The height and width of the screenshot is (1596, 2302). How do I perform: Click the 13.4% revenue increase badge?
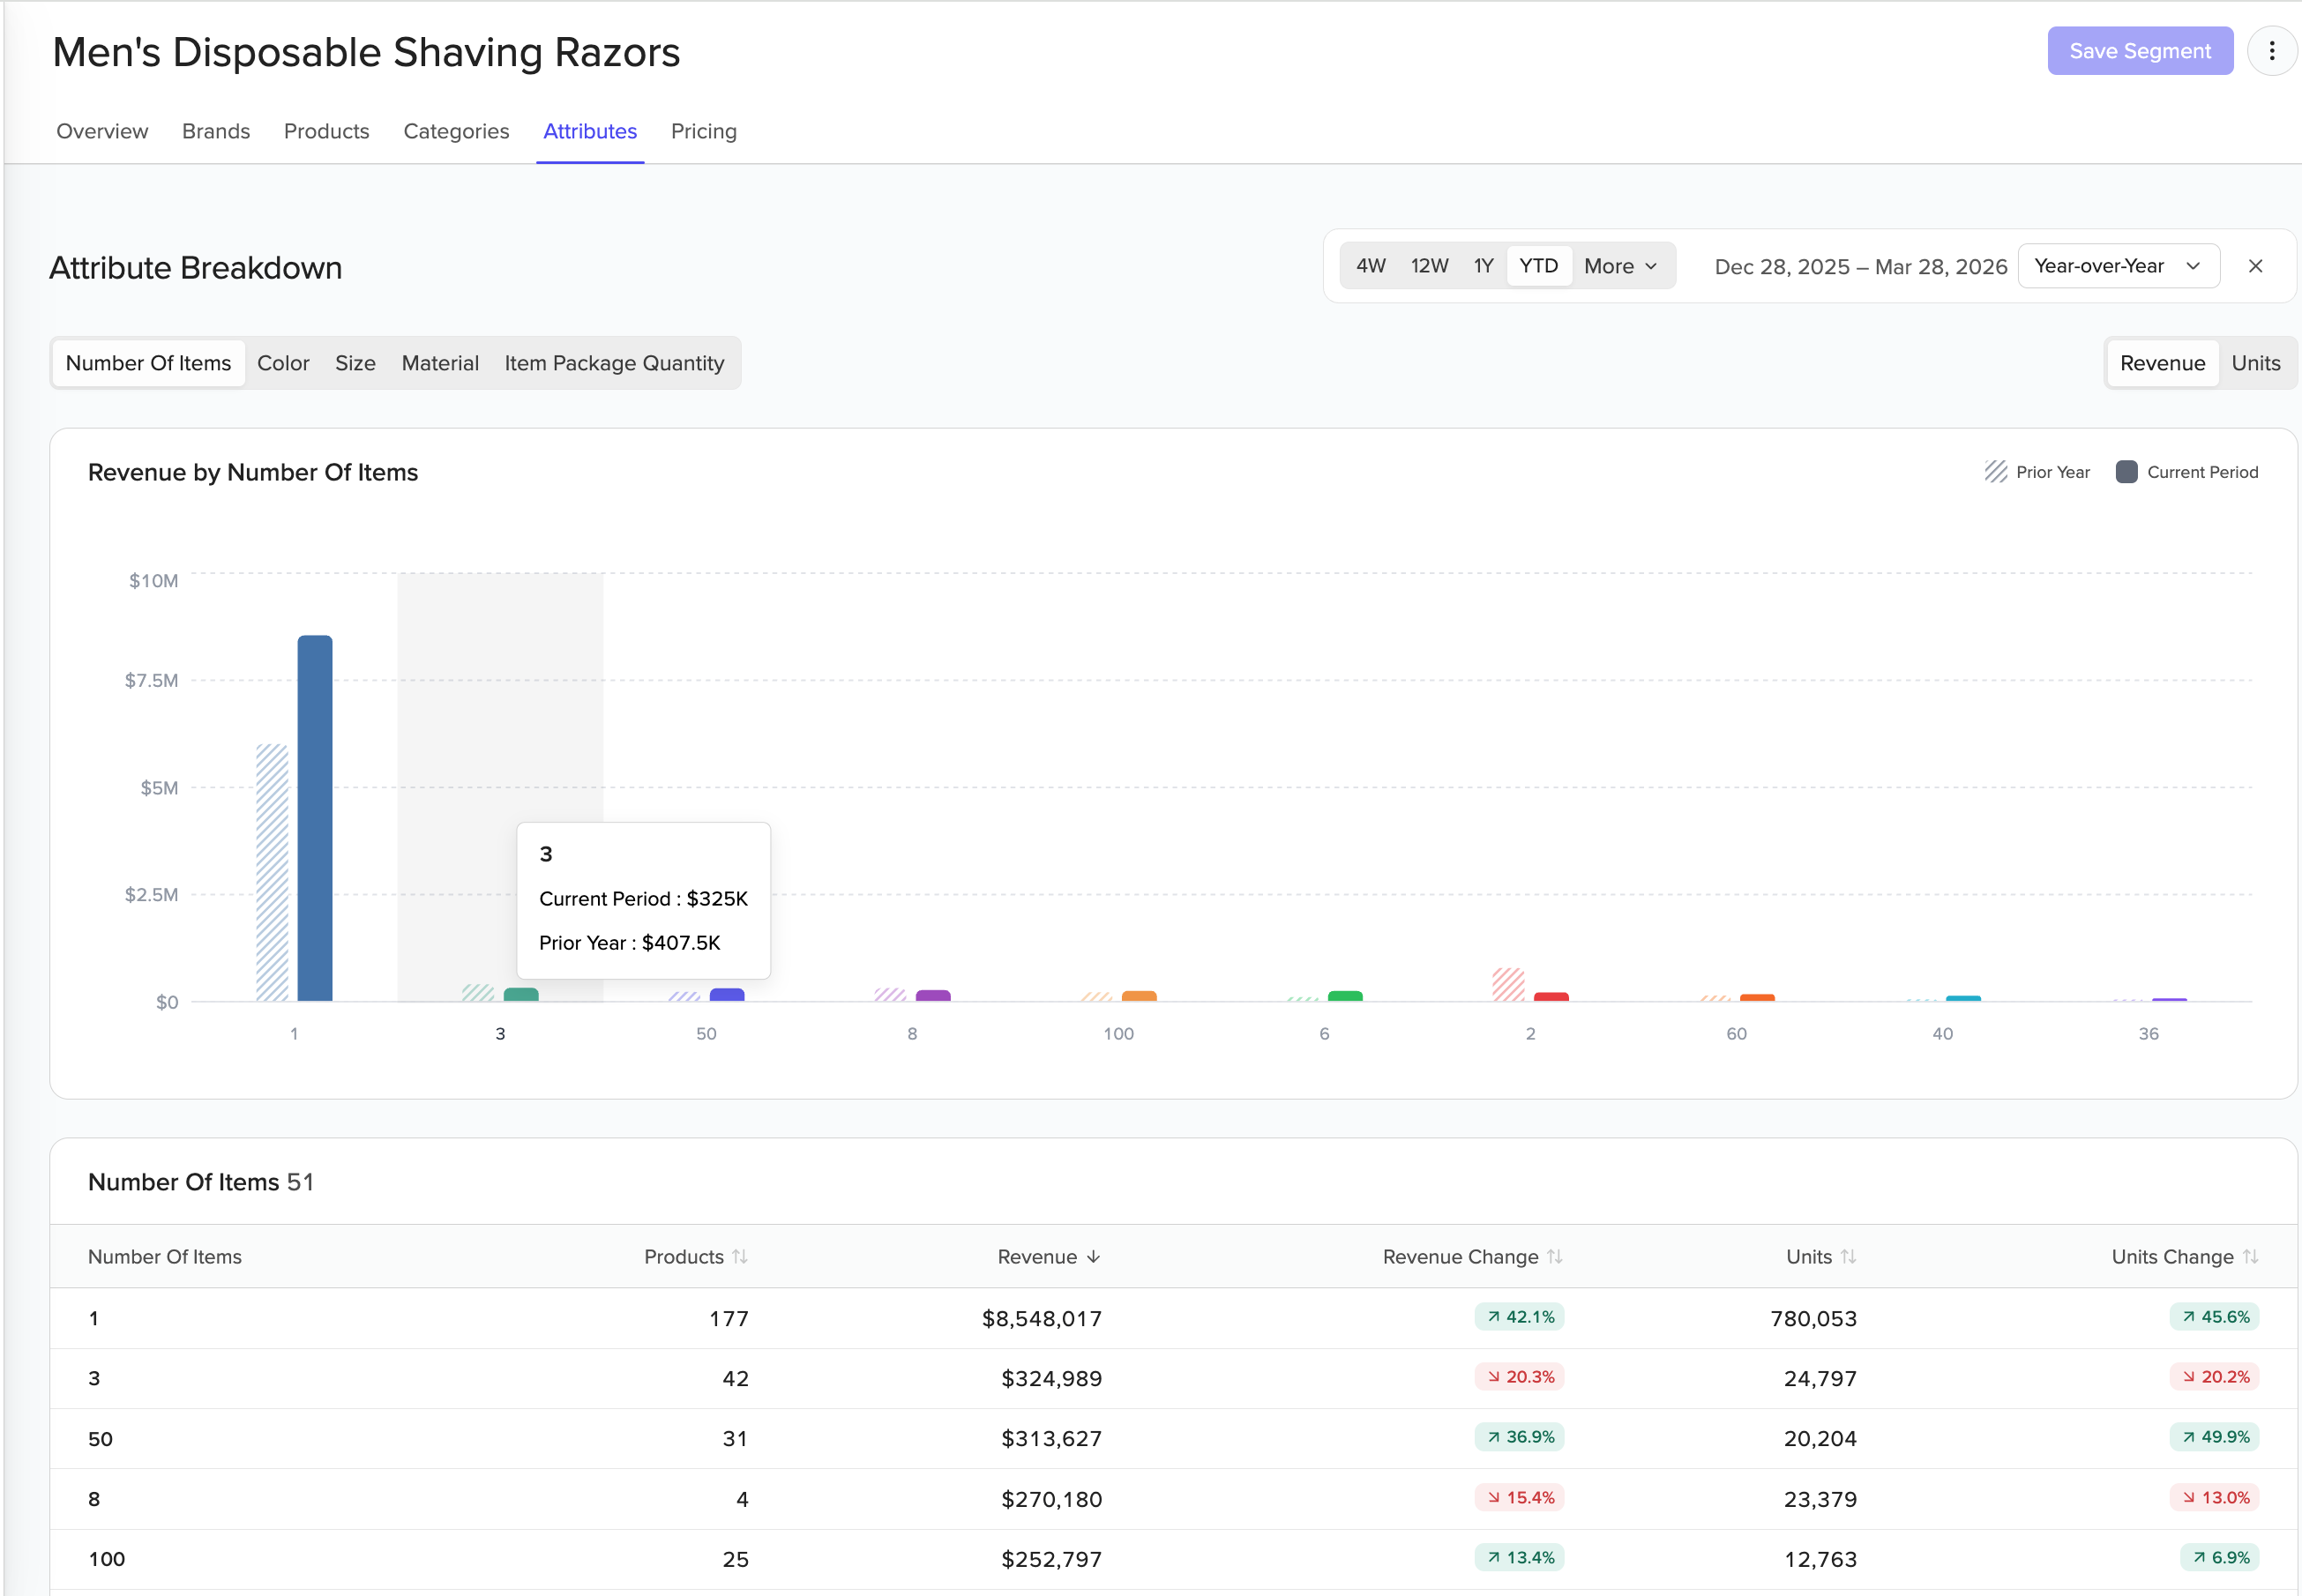tap(1519, 1558)
